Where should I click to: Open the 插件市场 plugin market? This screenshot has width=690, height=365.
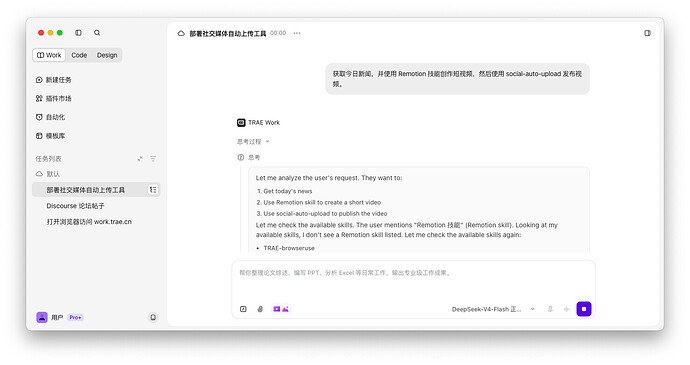tap(54, 98)
